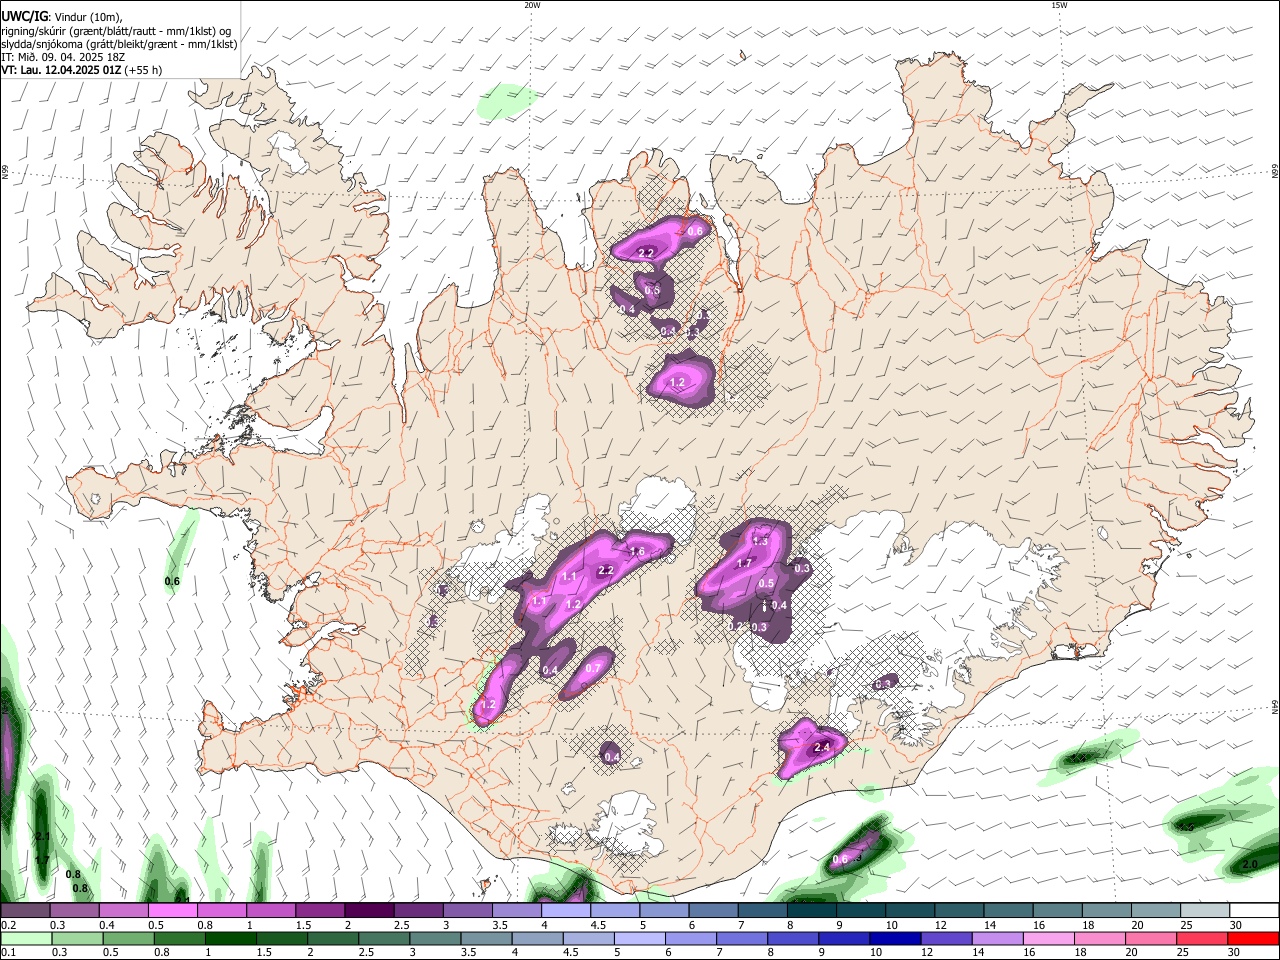The height and width of the screenshot is (960, 1280).
Task: Click the '20W' longitude label at top
Action: (532, 5)
